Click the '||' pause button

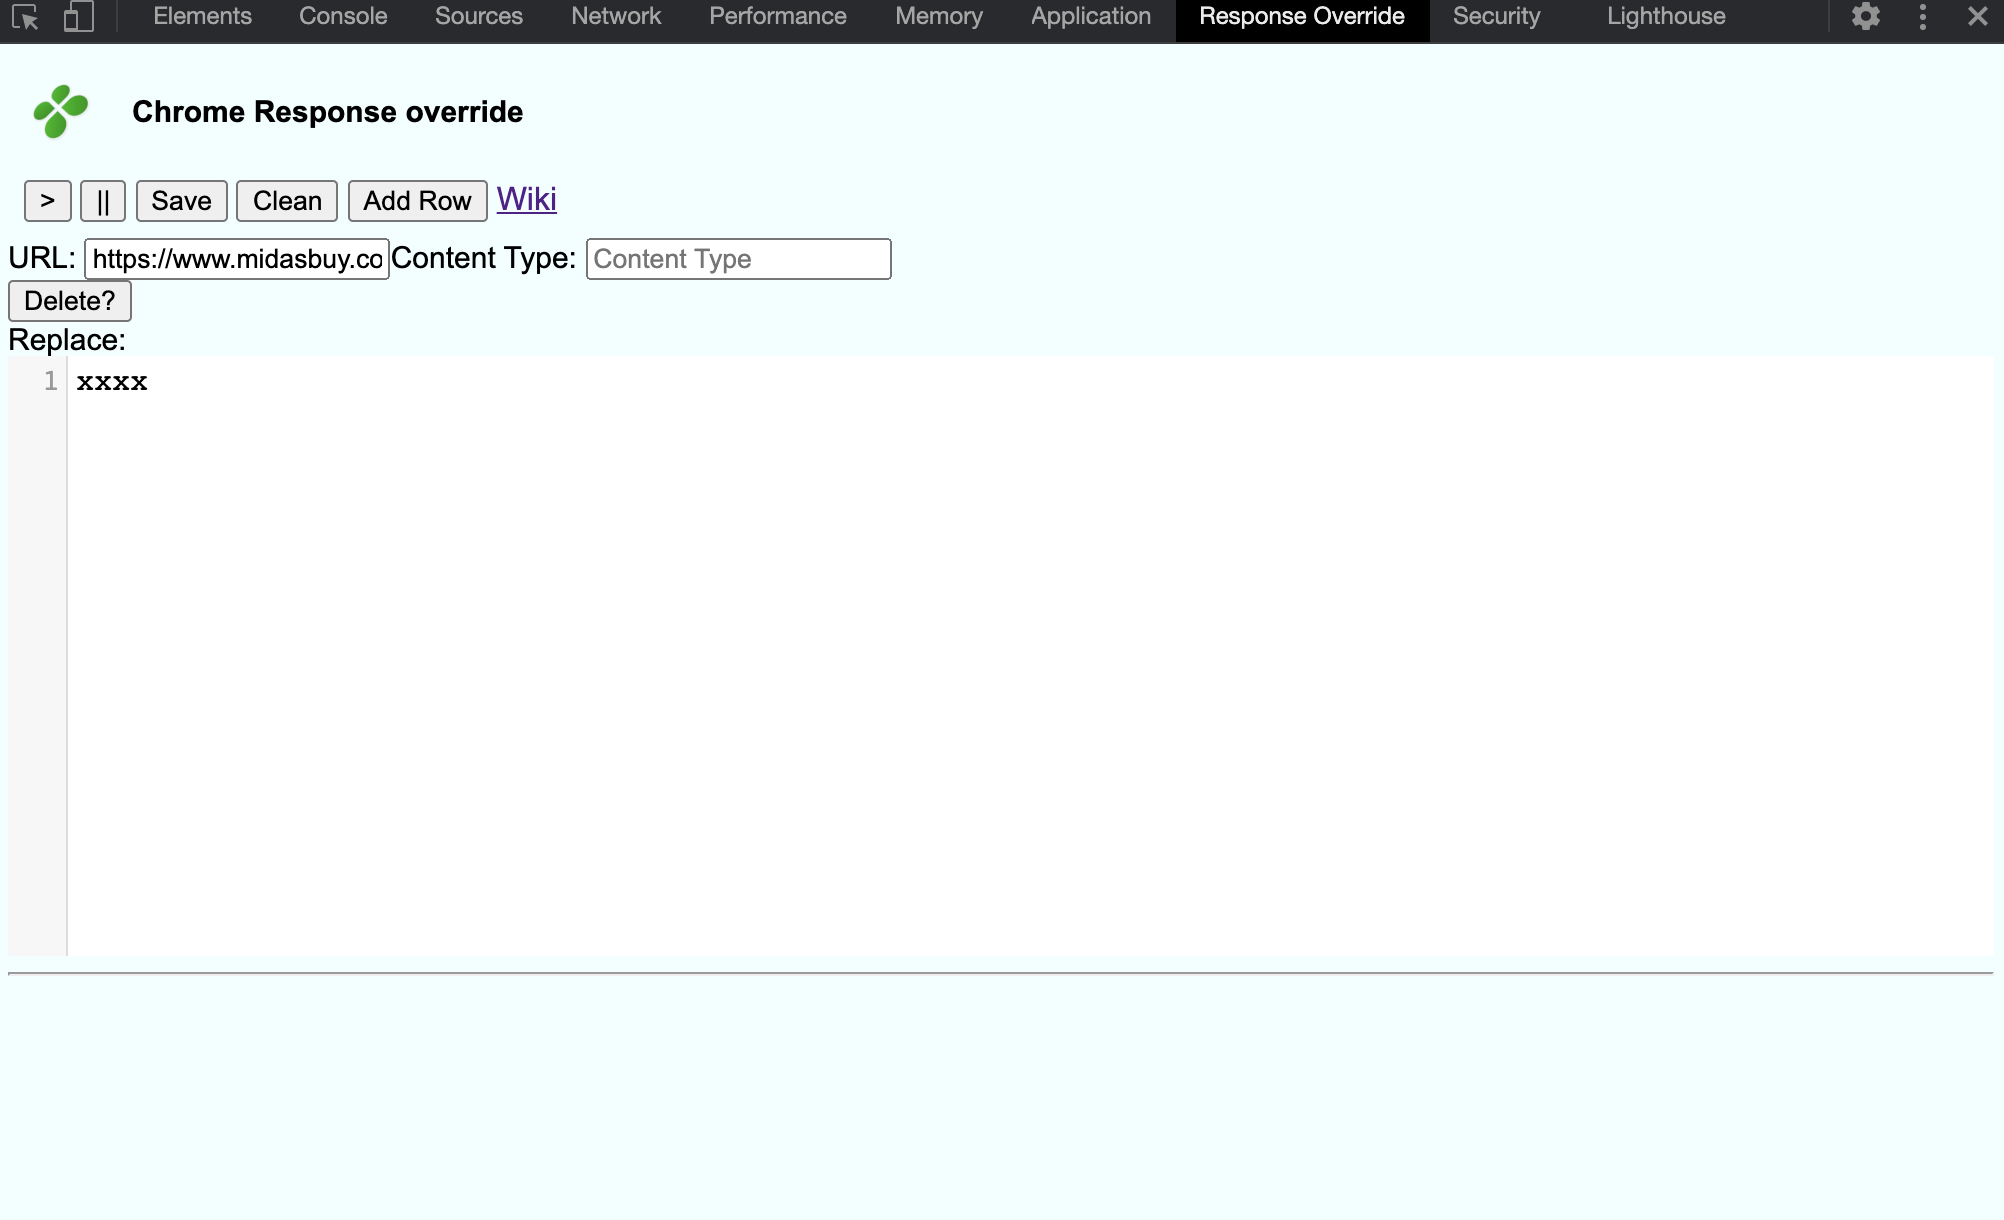103,200
